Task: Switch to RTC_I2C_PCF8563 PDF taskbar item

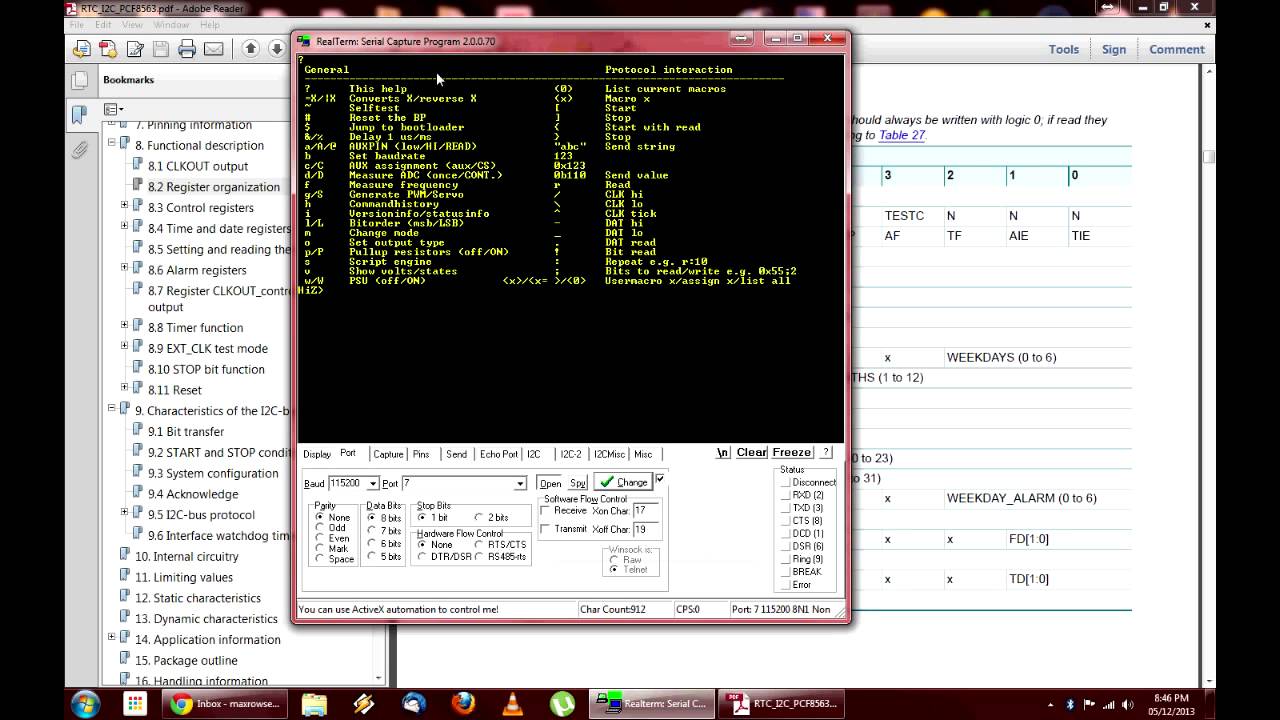Action: (781, 704)
